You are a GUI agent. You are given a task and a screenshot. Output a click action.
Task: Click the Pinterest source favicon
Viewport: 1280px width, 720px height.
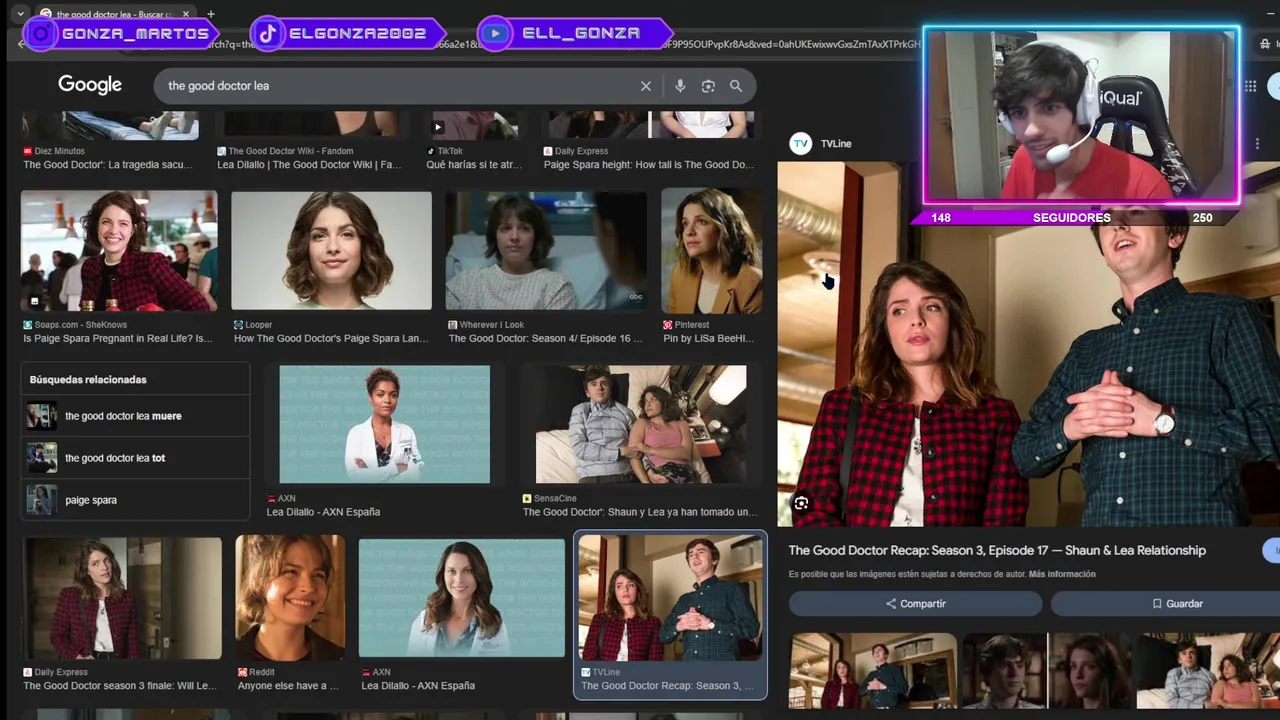tap(667, 325)
